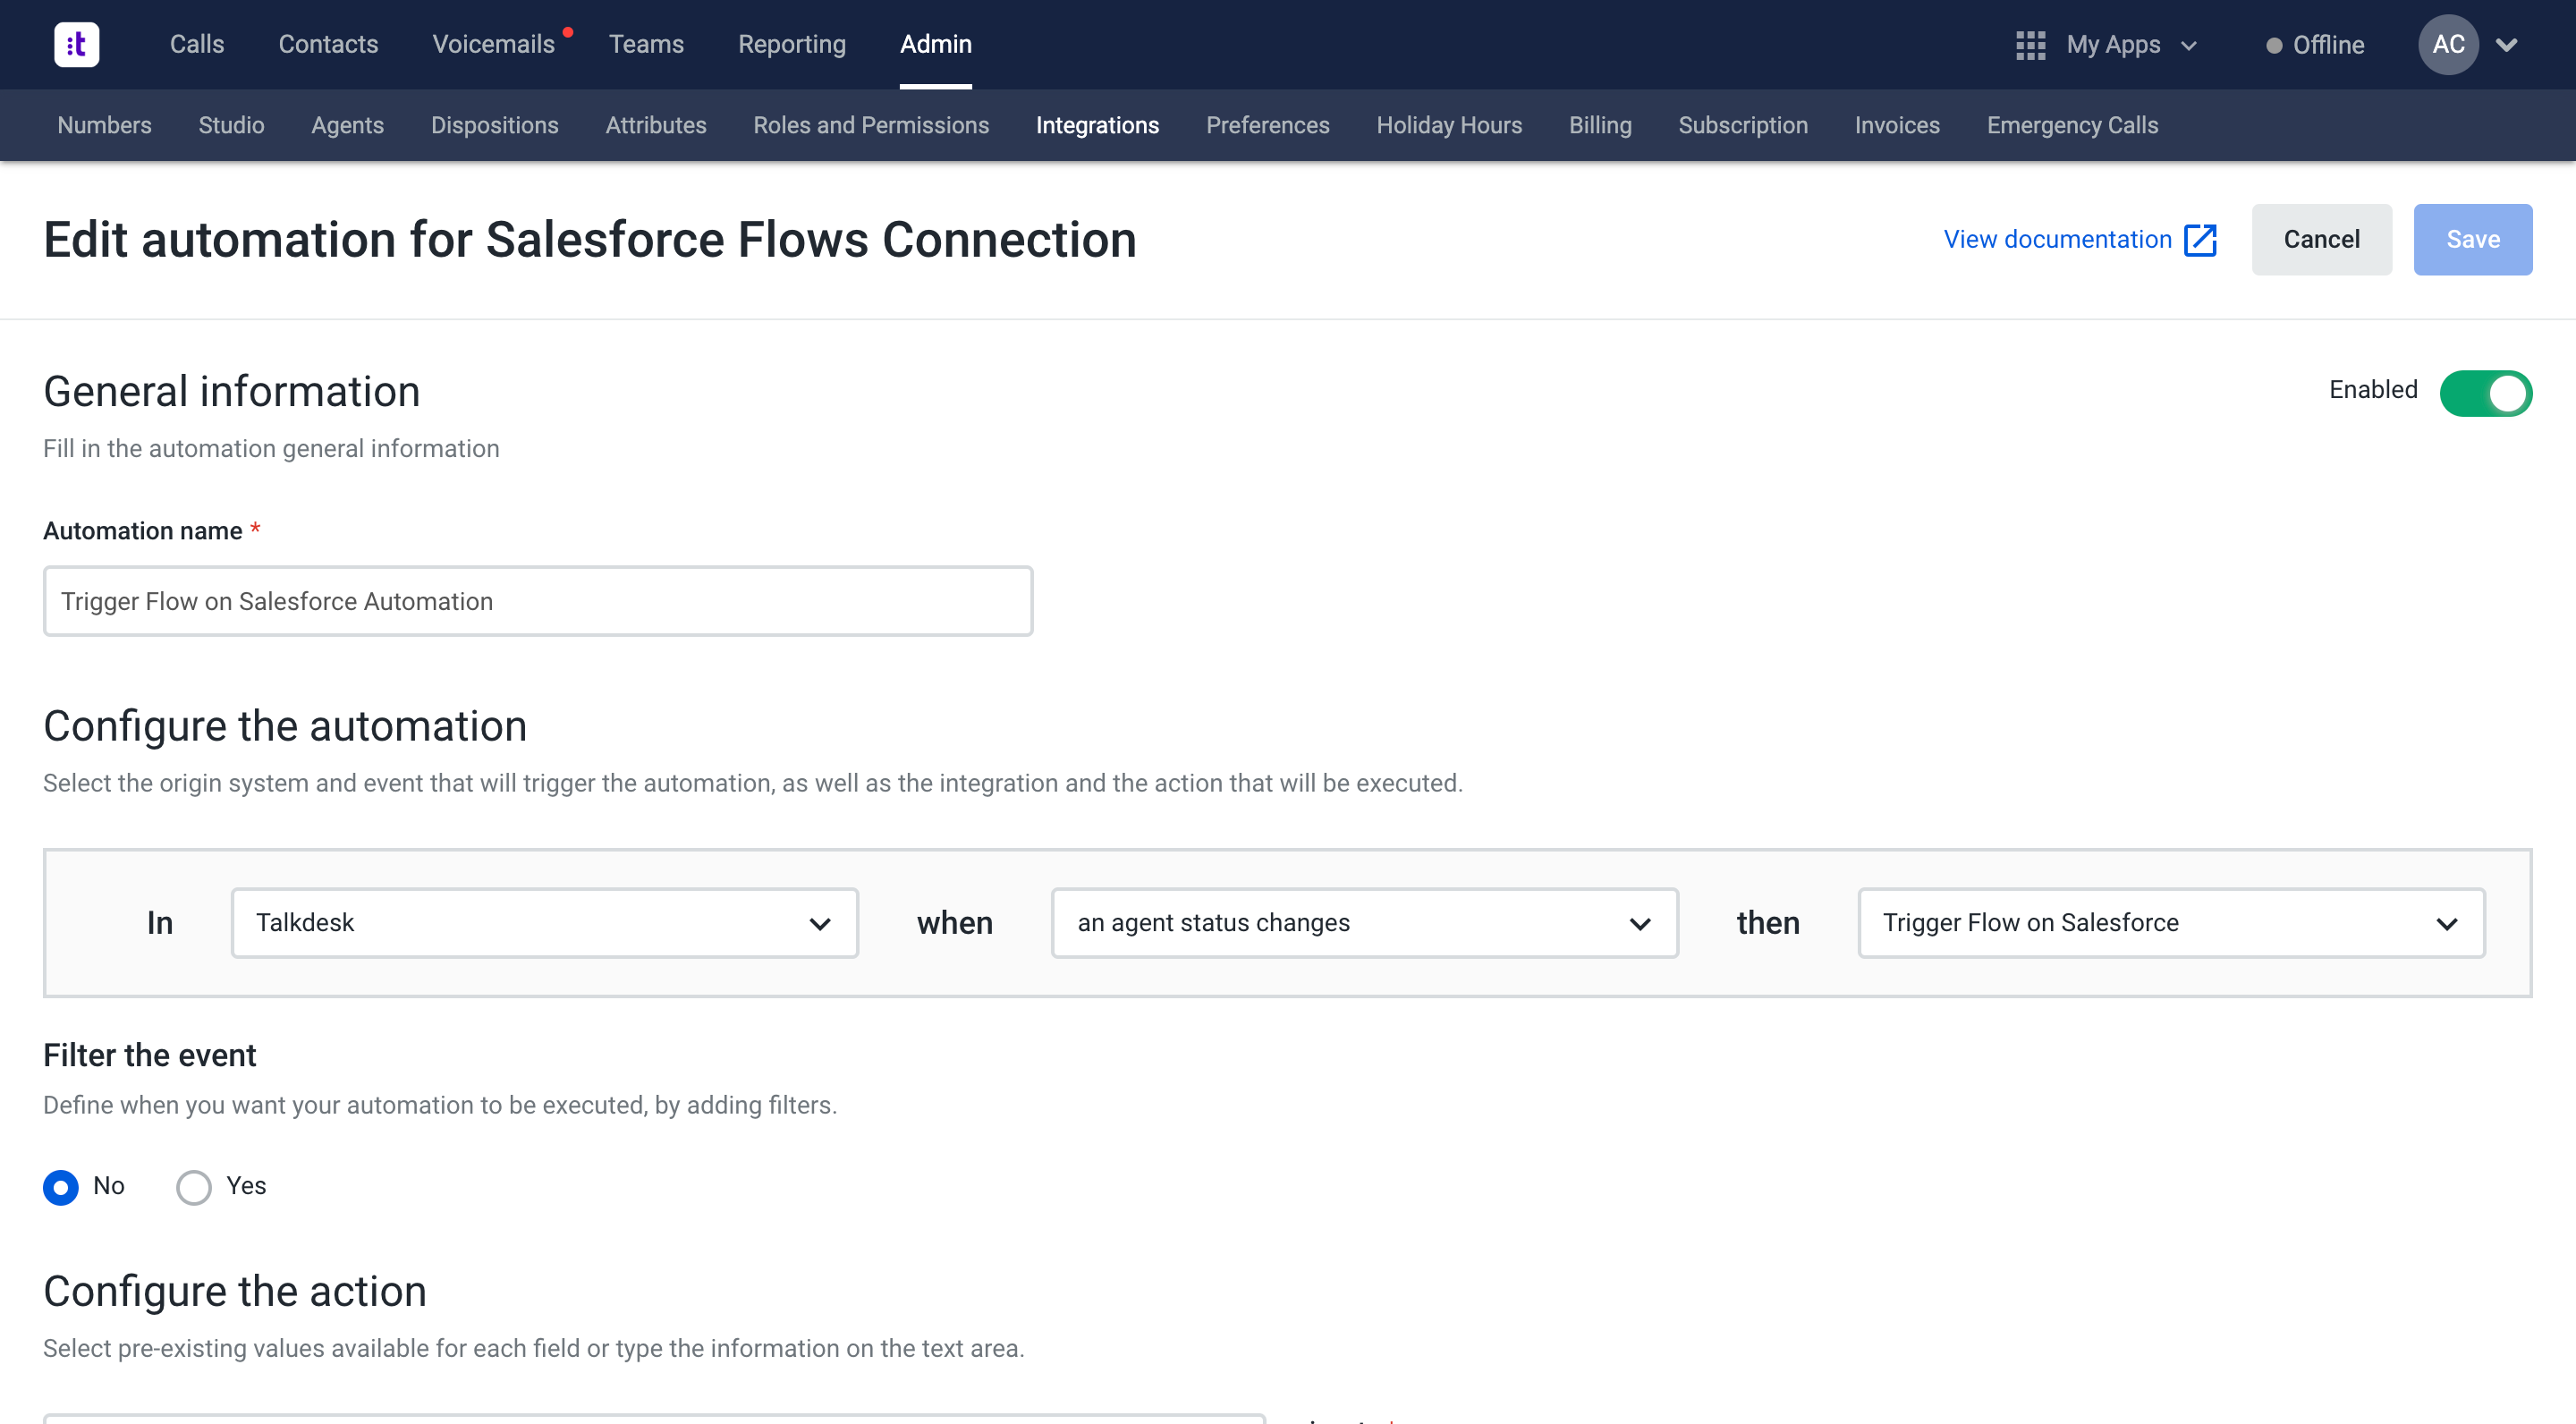Open the Trigger Flow on Salesforce dropdown
Image resolution: width=2576 pixels, height=1424 pixels.
click(2171, 923)
